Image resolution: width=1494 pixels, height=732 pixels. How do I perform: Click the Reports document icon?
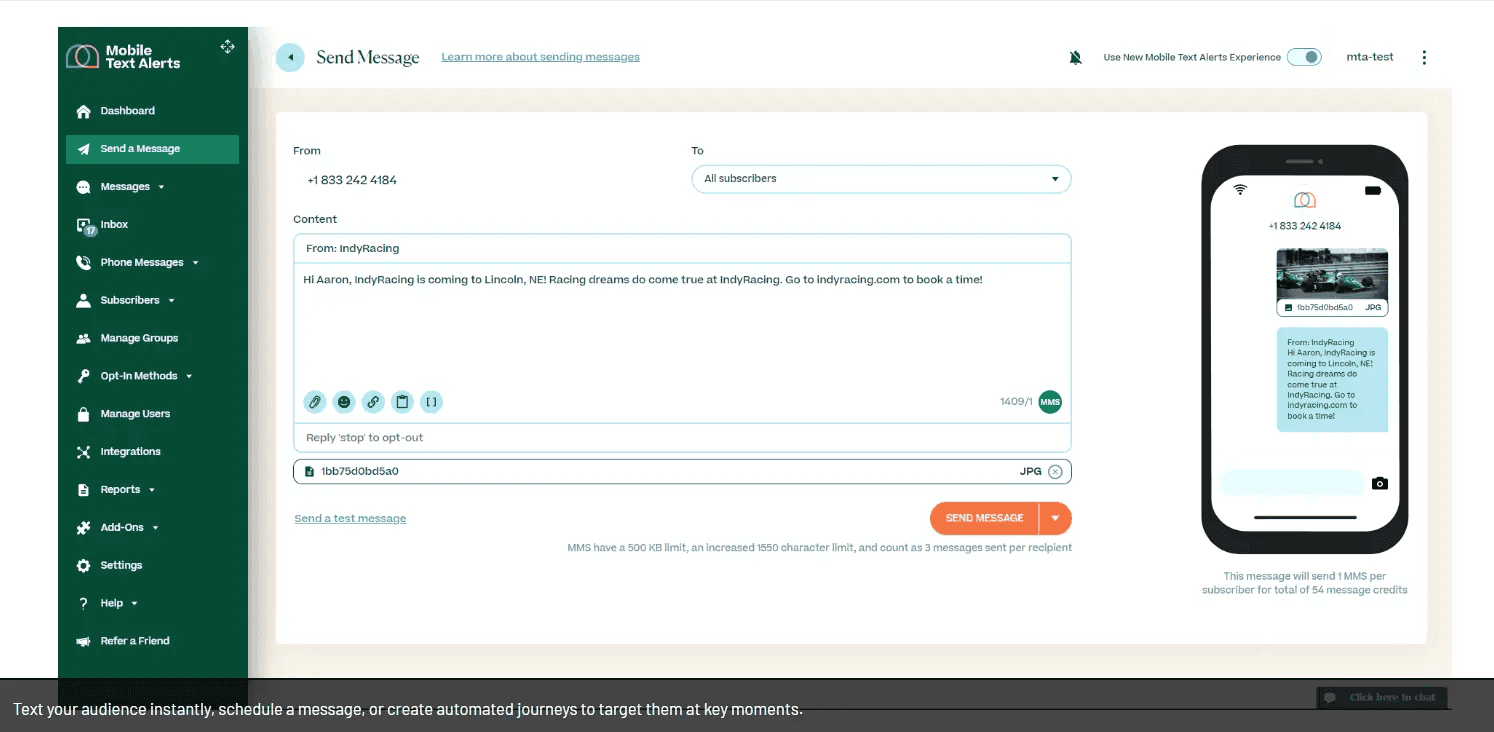coord(84,490)
